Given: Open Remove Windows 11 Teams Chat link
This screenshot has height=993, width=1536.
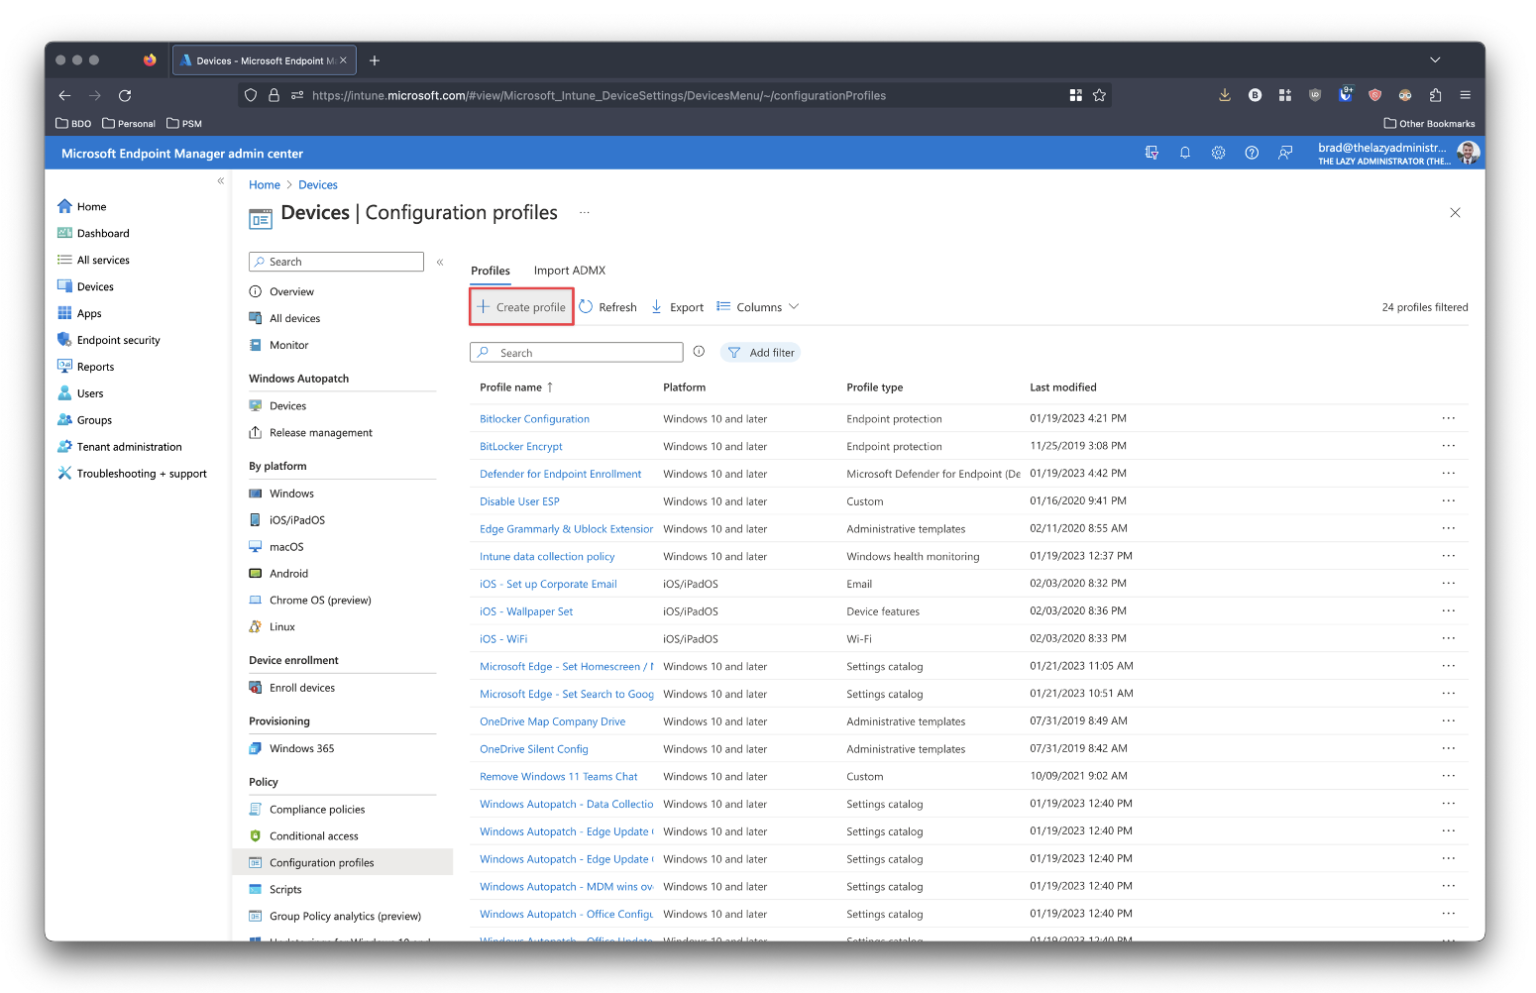Looking at the screenshot, I should tap(558, 777).
